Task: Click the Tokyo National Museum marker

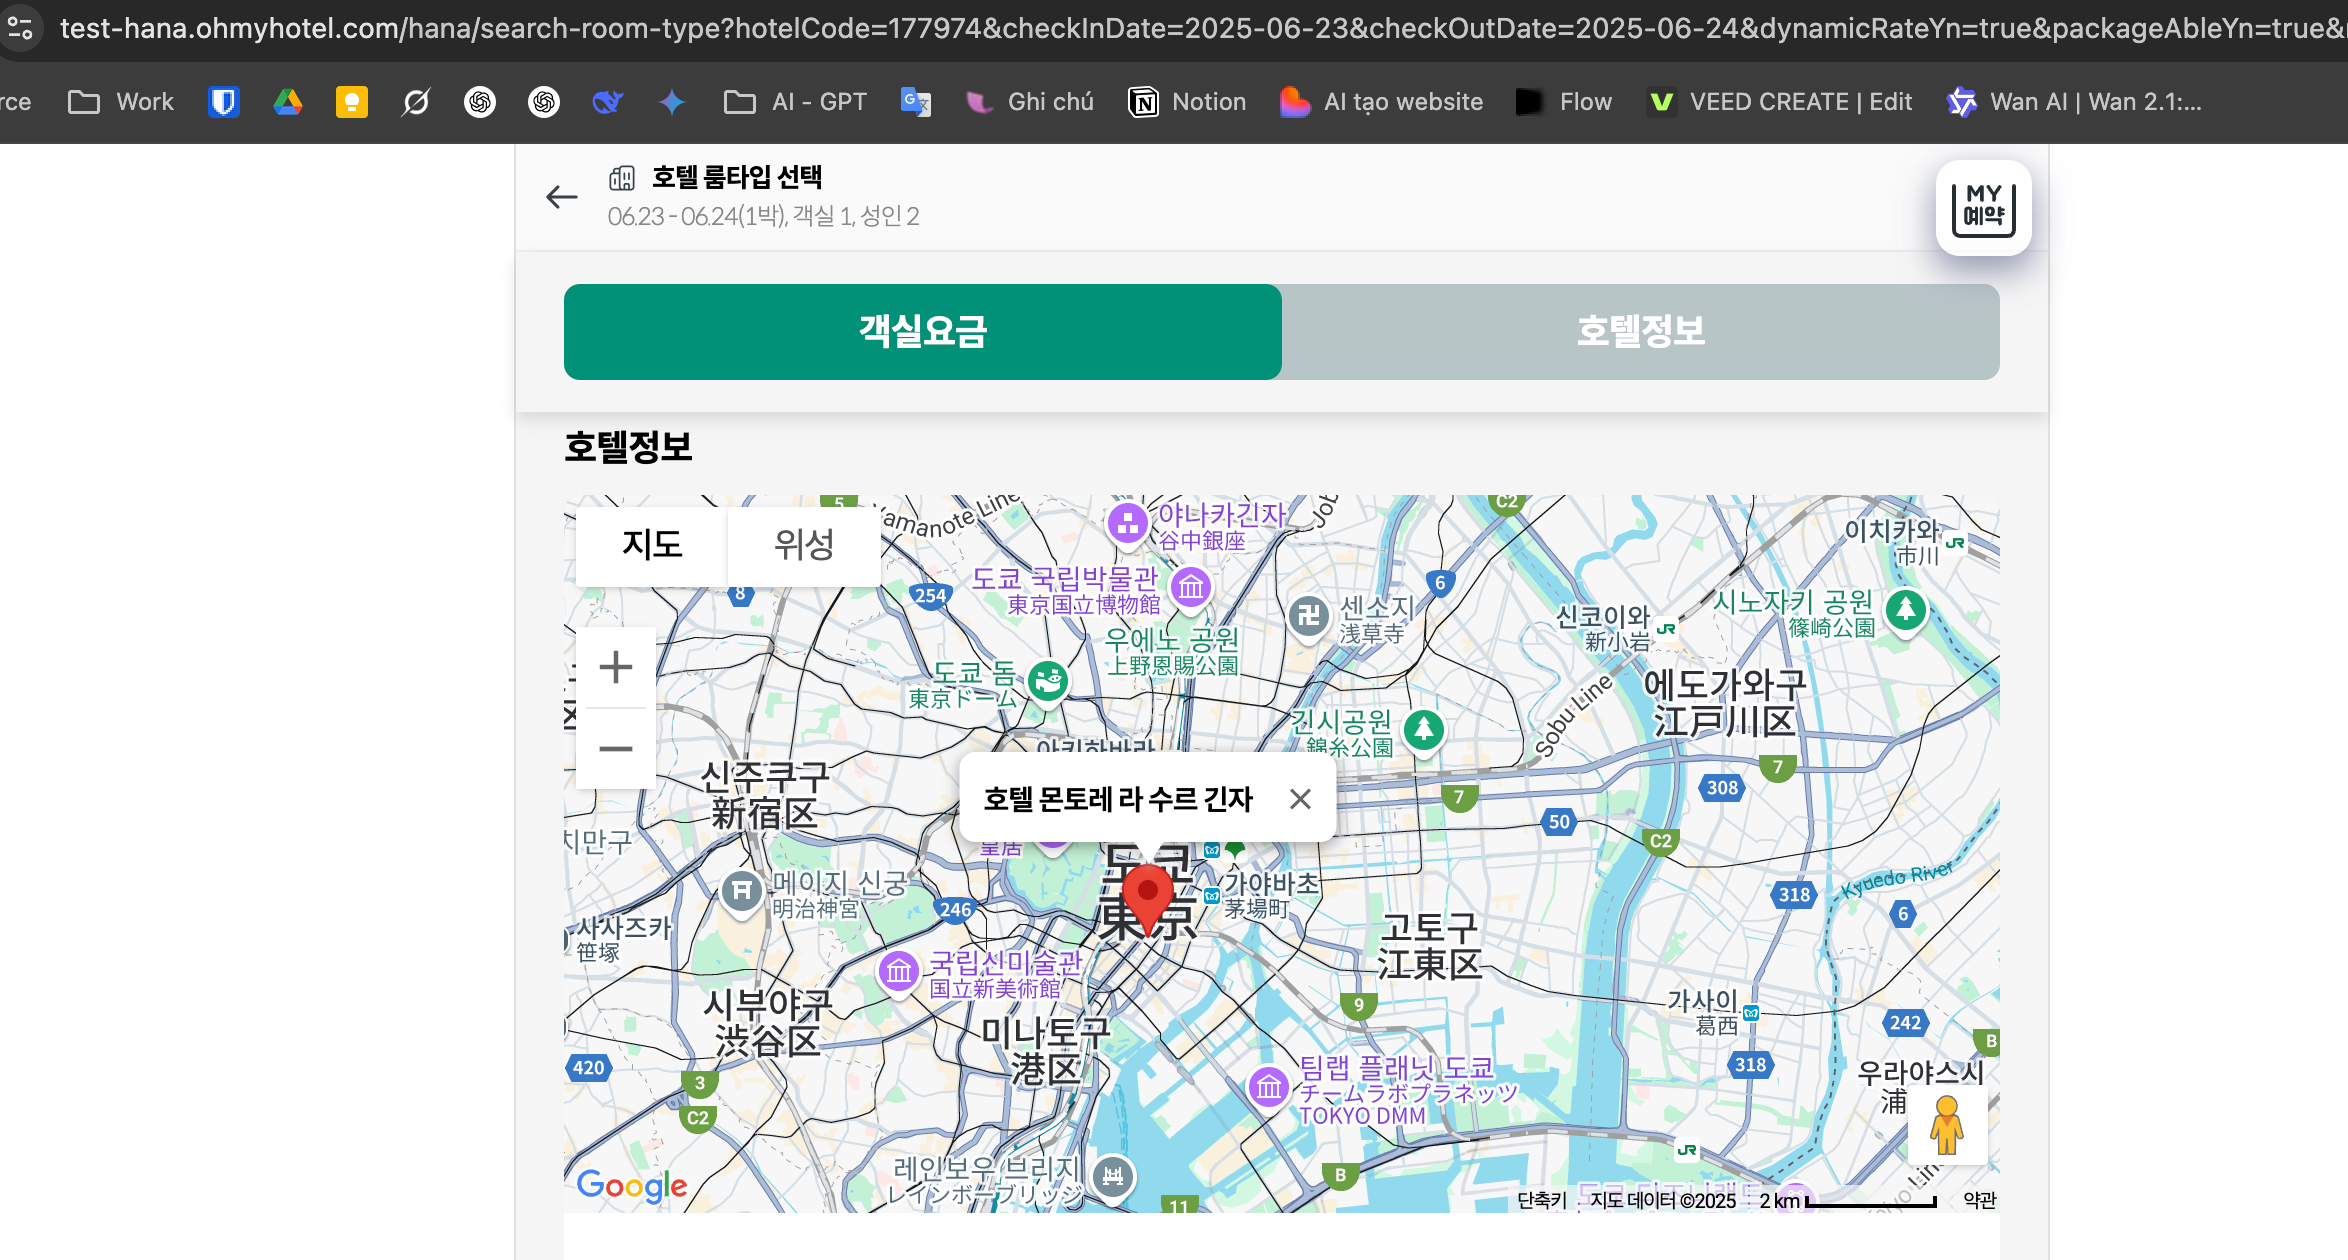Action: coord(1190,588)
